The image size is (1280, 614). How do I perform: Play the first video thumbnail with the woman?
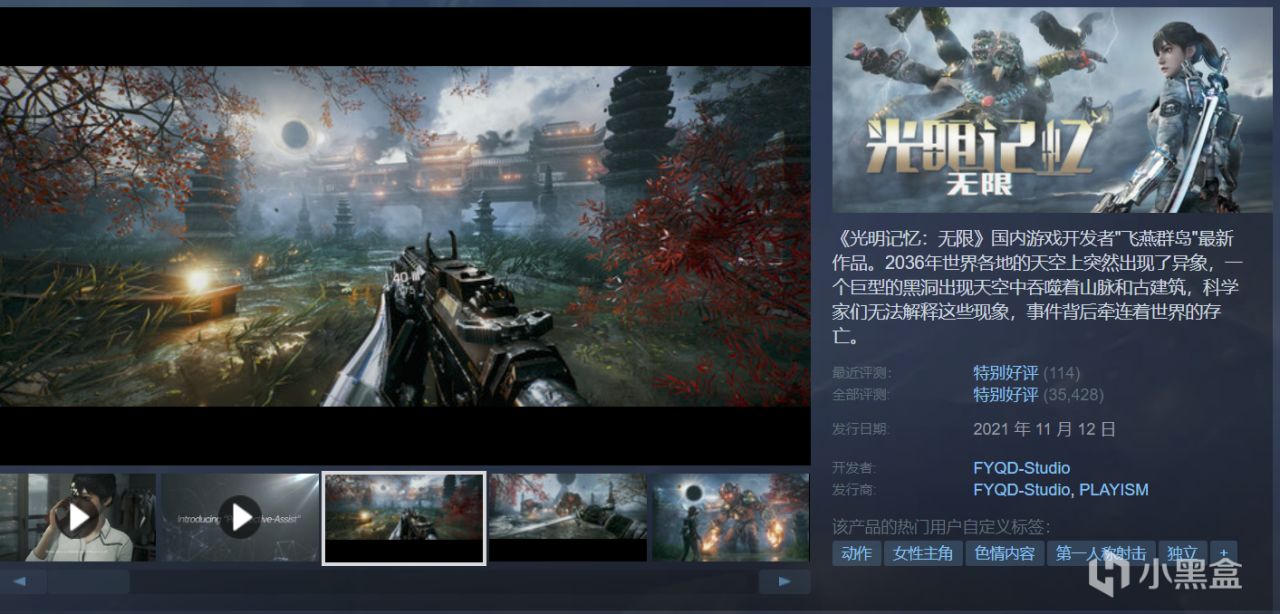[77, 517]
